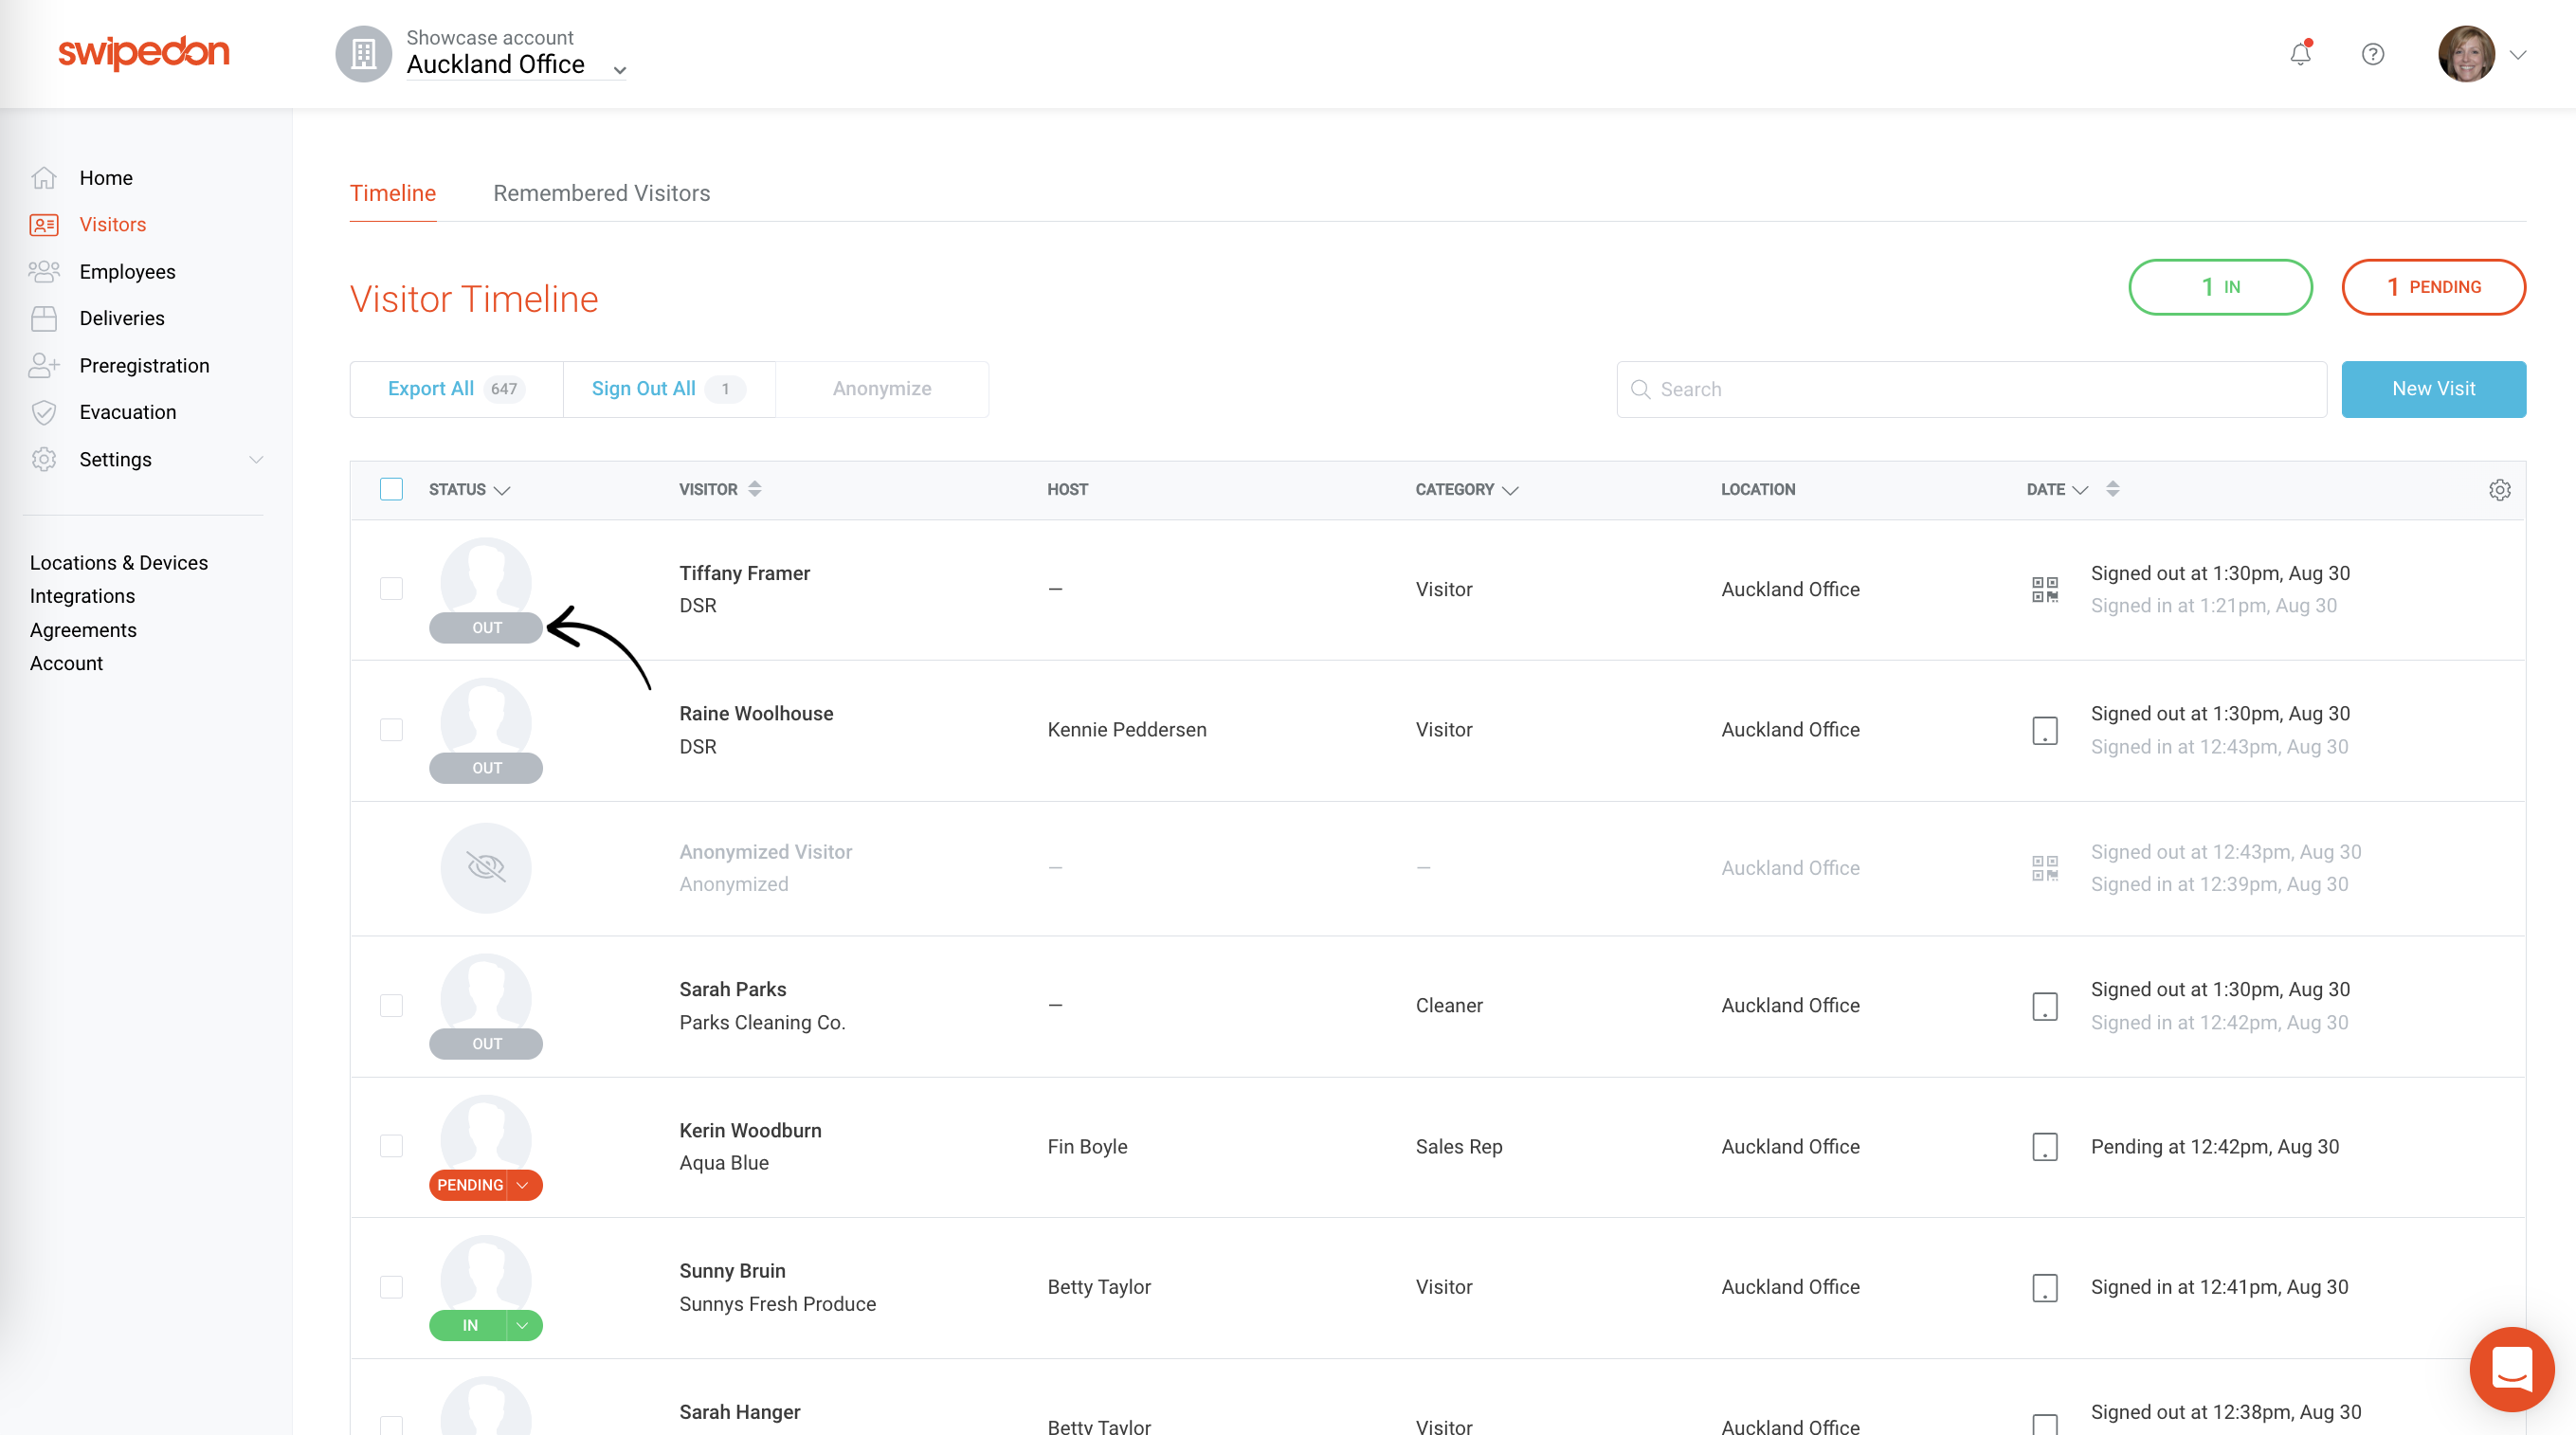Click the New Visit button
The image size is (2576, 1435).
2433,389
